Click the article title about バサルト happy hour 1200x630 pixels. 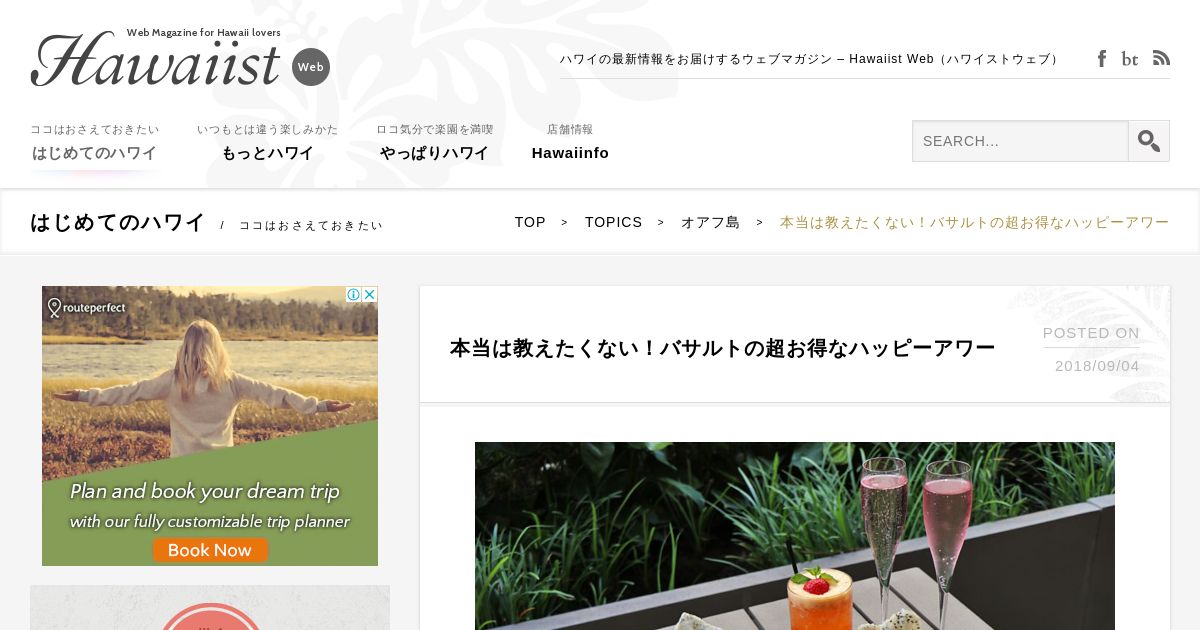point(722,348)
